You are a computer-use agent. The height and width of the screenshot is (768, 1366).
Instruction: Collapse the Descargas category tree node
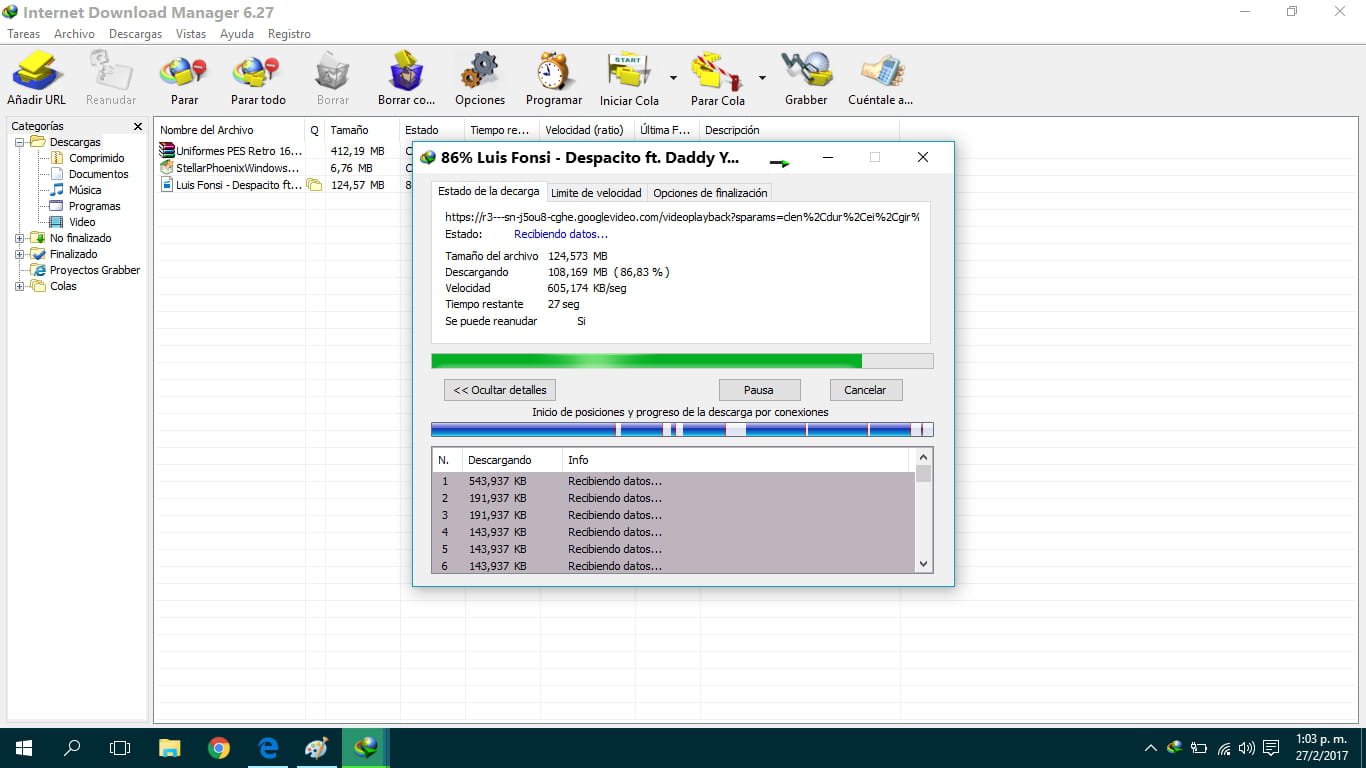pos(20,142)
